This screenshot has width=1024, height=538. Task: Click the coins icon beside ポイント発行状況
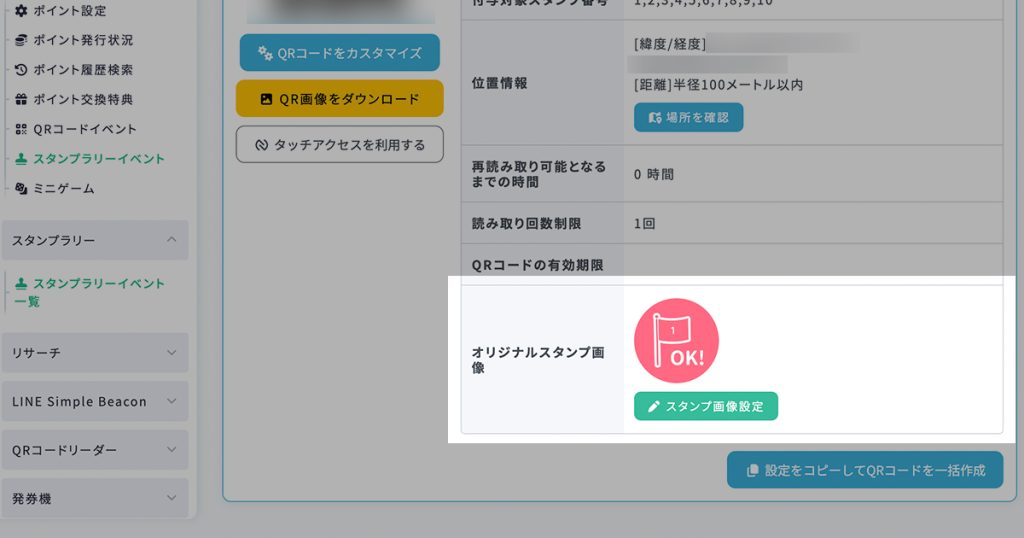click(21, 41)
